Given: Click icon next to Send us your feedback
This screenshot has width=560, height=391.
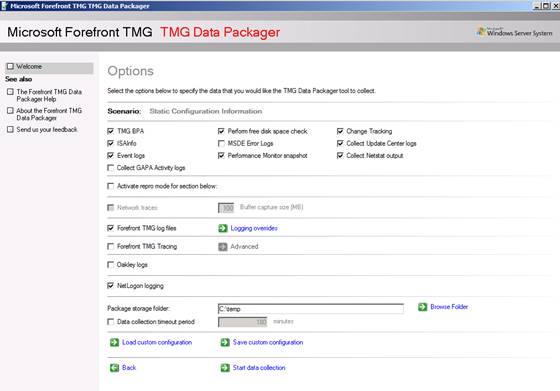Looking at the screenshot, I should pos(10,129).
